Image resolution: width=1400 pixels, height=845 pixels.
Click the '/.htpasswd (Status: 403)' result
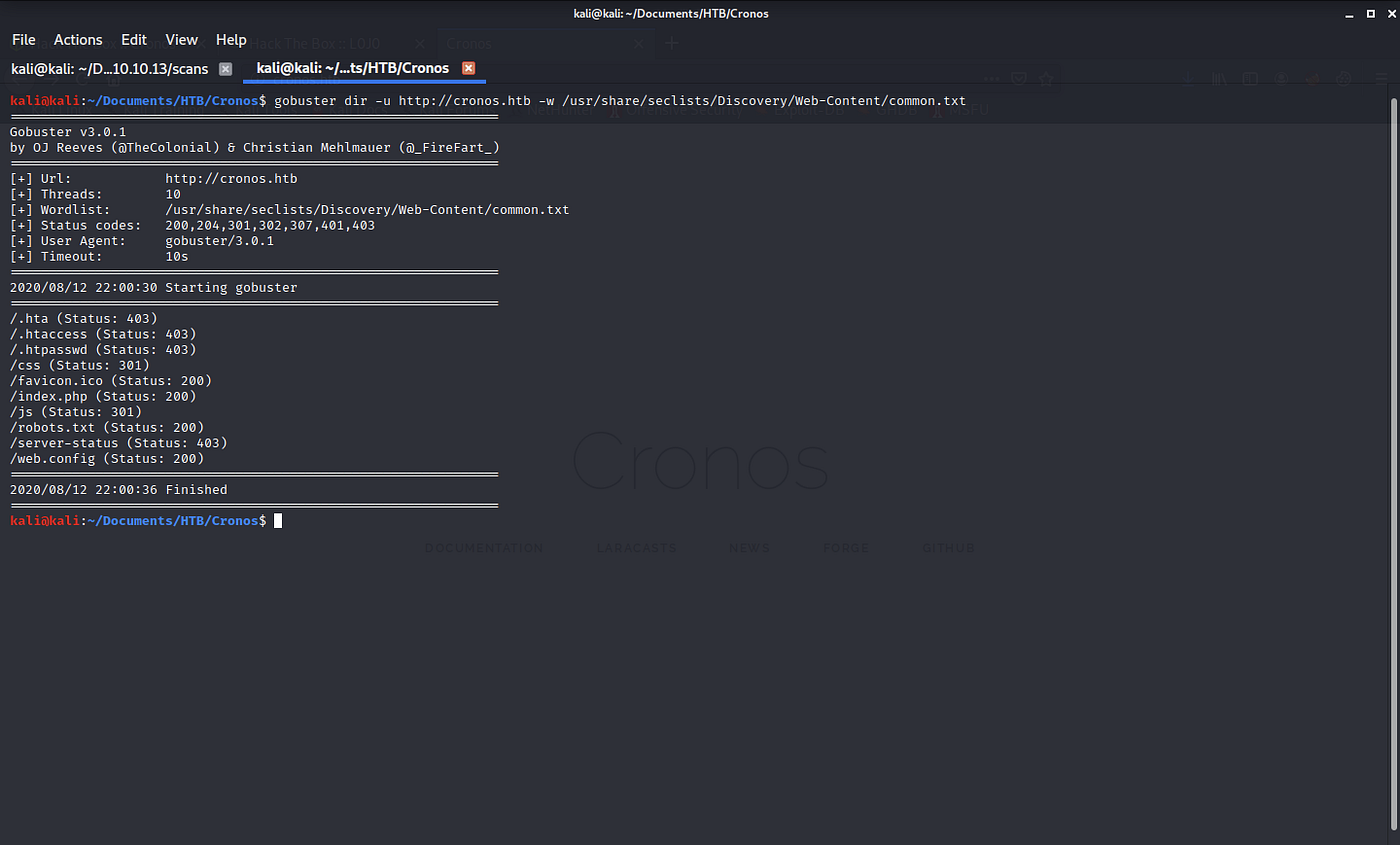(103, 350)
